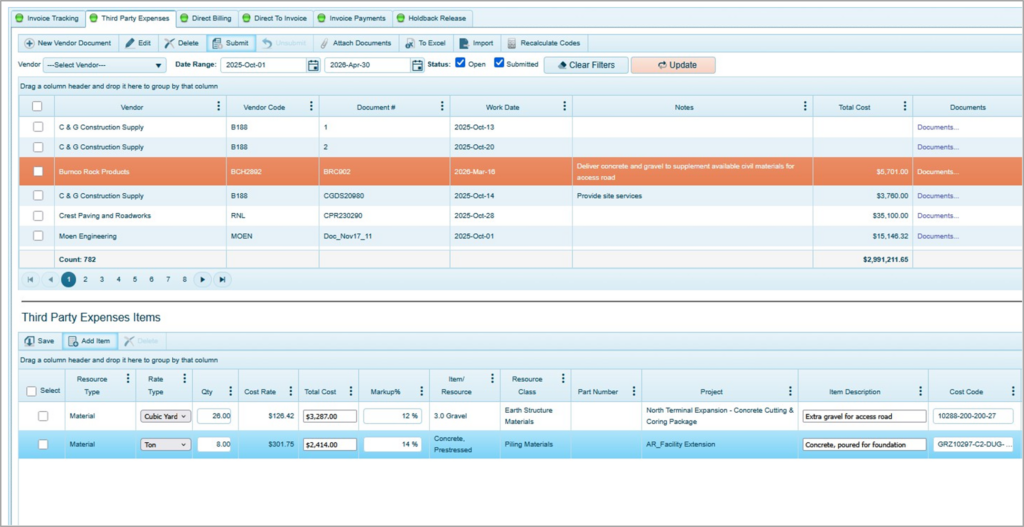Open calendar picker for start date
Screen dimensions: 1024x527
313,65
